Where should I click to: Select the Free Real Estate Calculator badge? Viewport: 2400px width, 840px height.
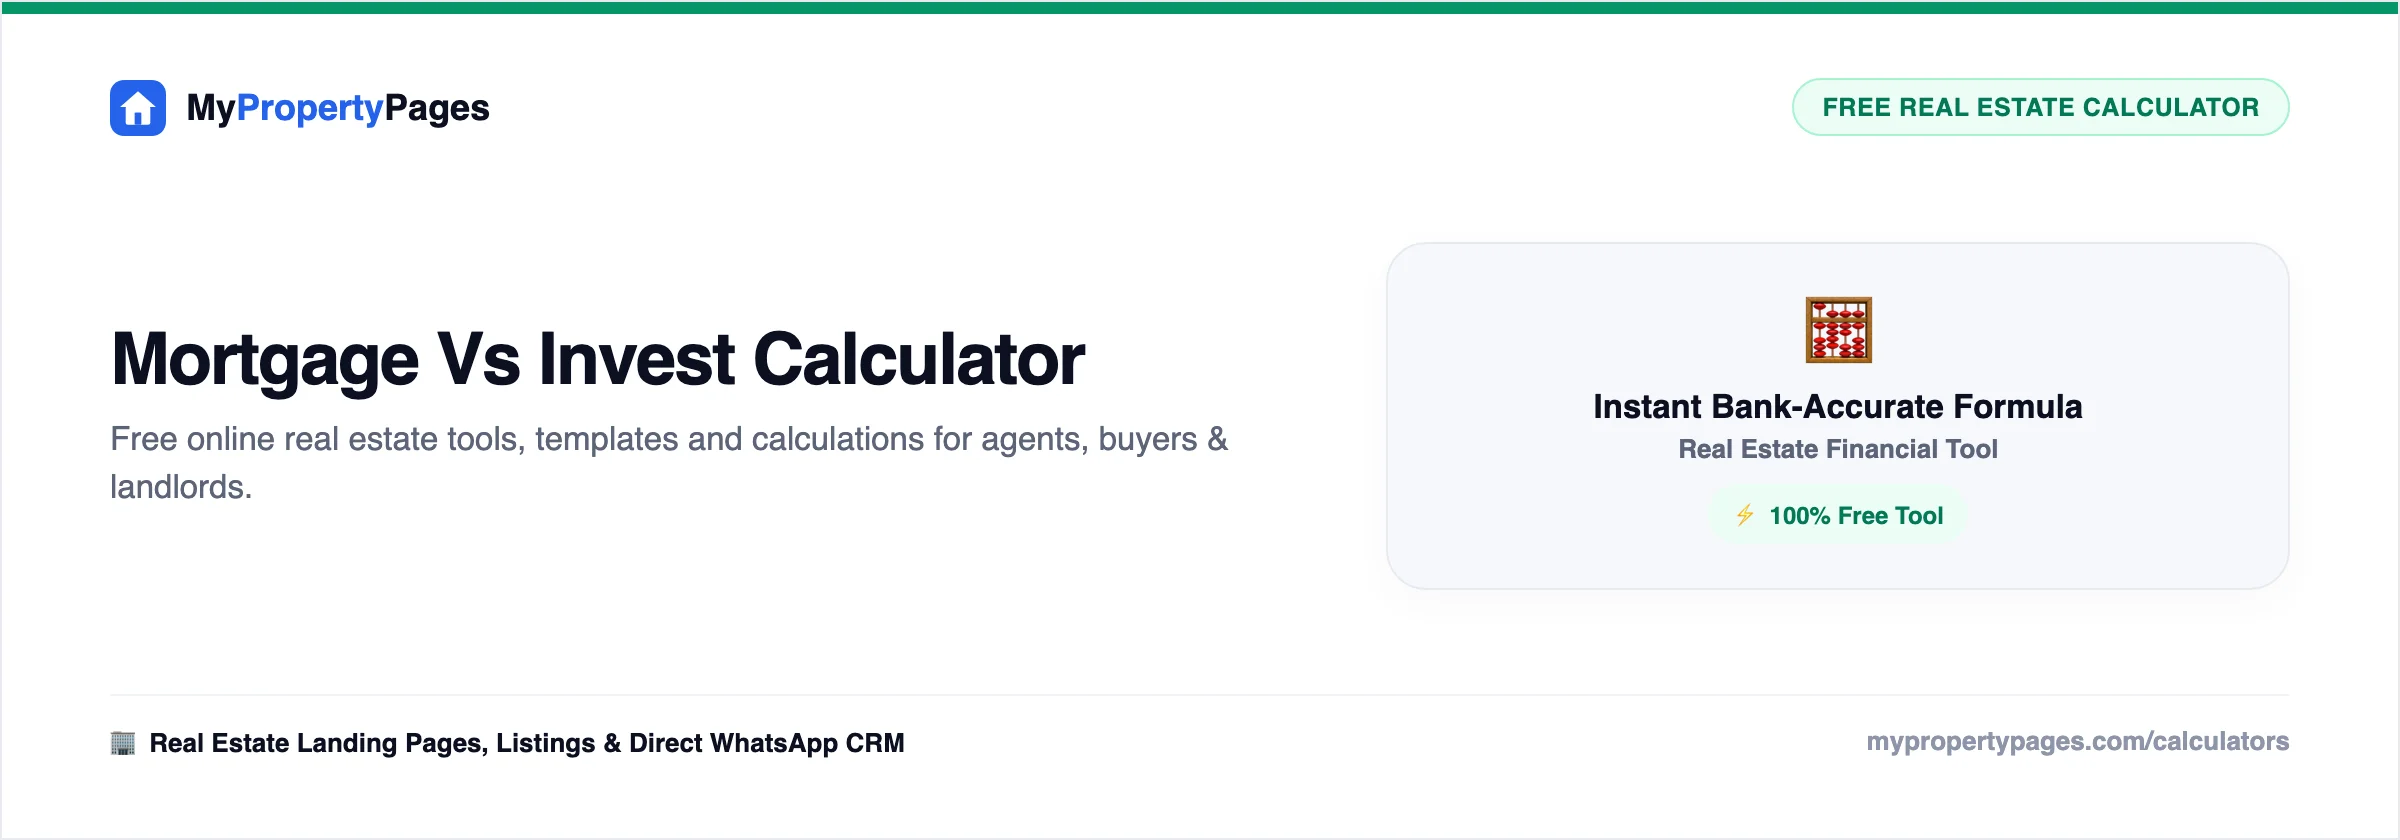click(2040, 107)
